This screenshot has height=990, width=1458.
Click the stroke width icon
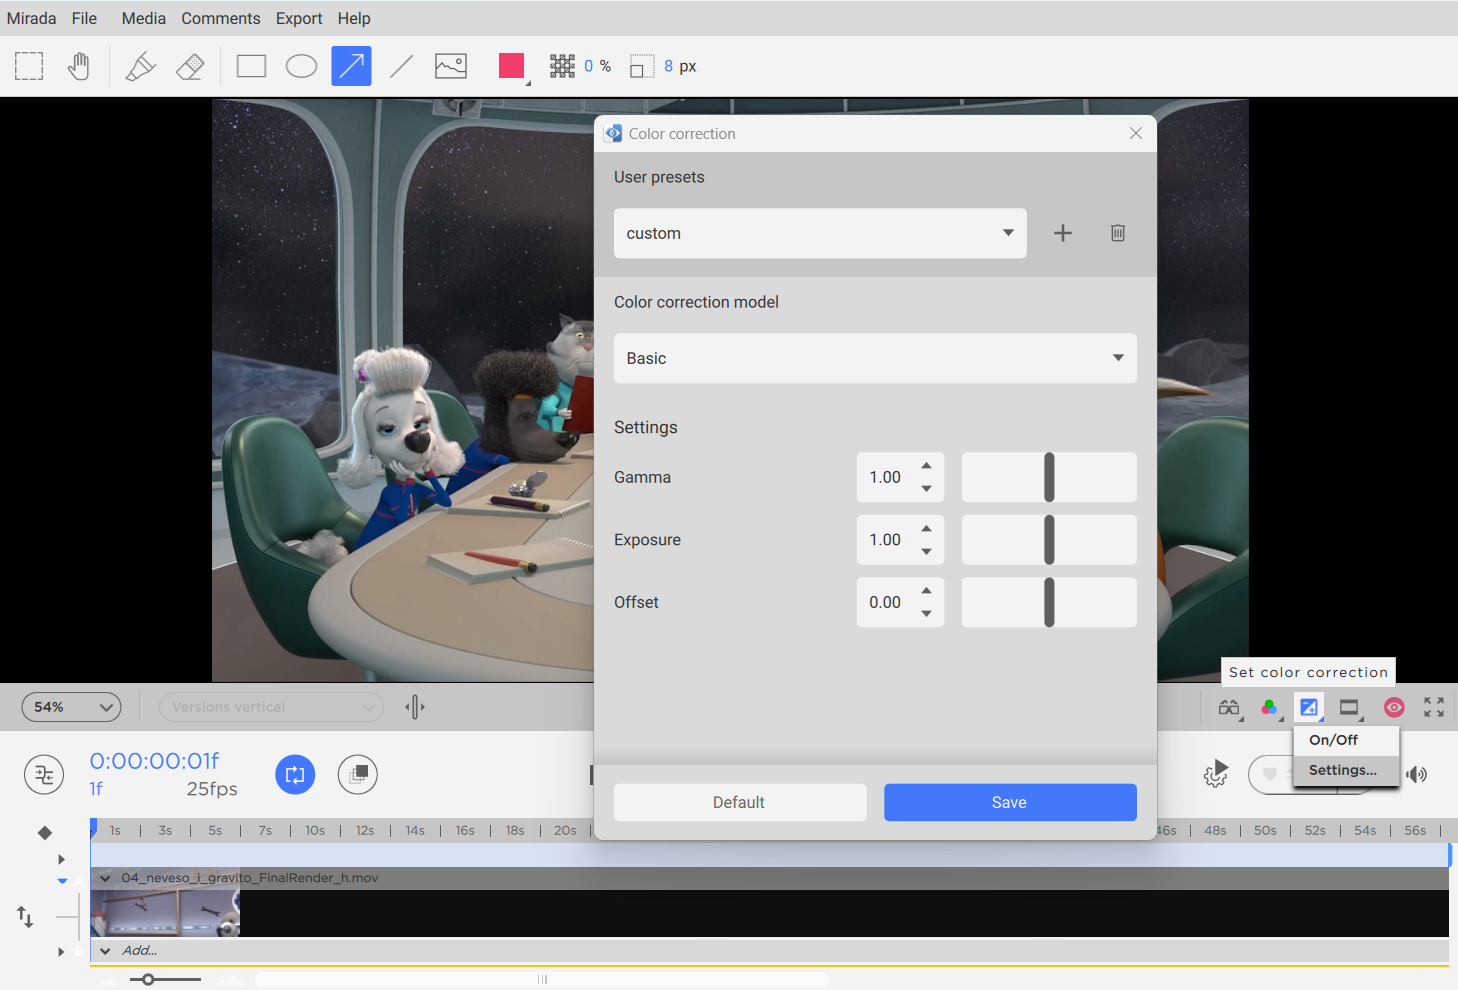tap(641, 67)
